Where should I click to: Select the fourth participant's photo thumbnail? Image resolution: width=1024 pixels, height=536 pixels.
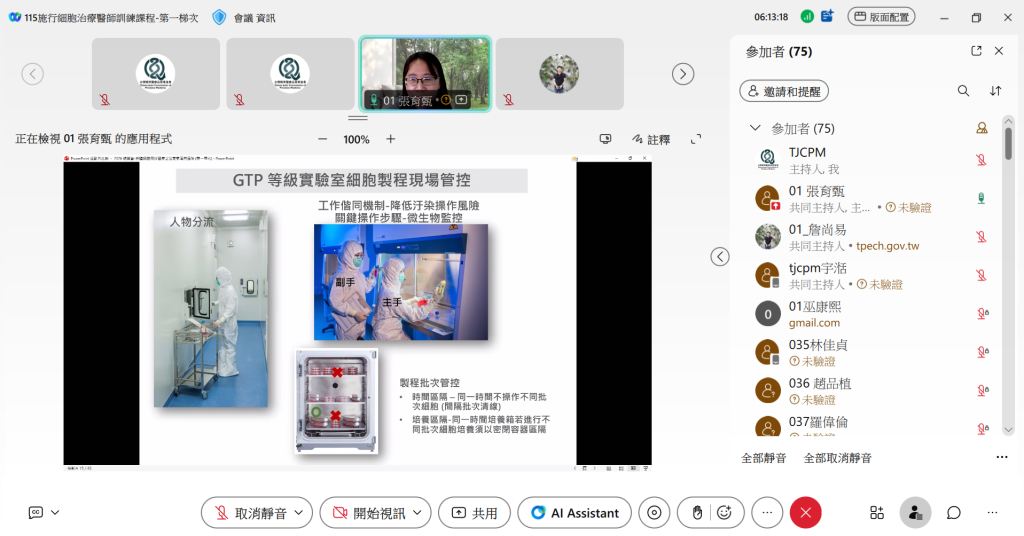click(559, 73)
